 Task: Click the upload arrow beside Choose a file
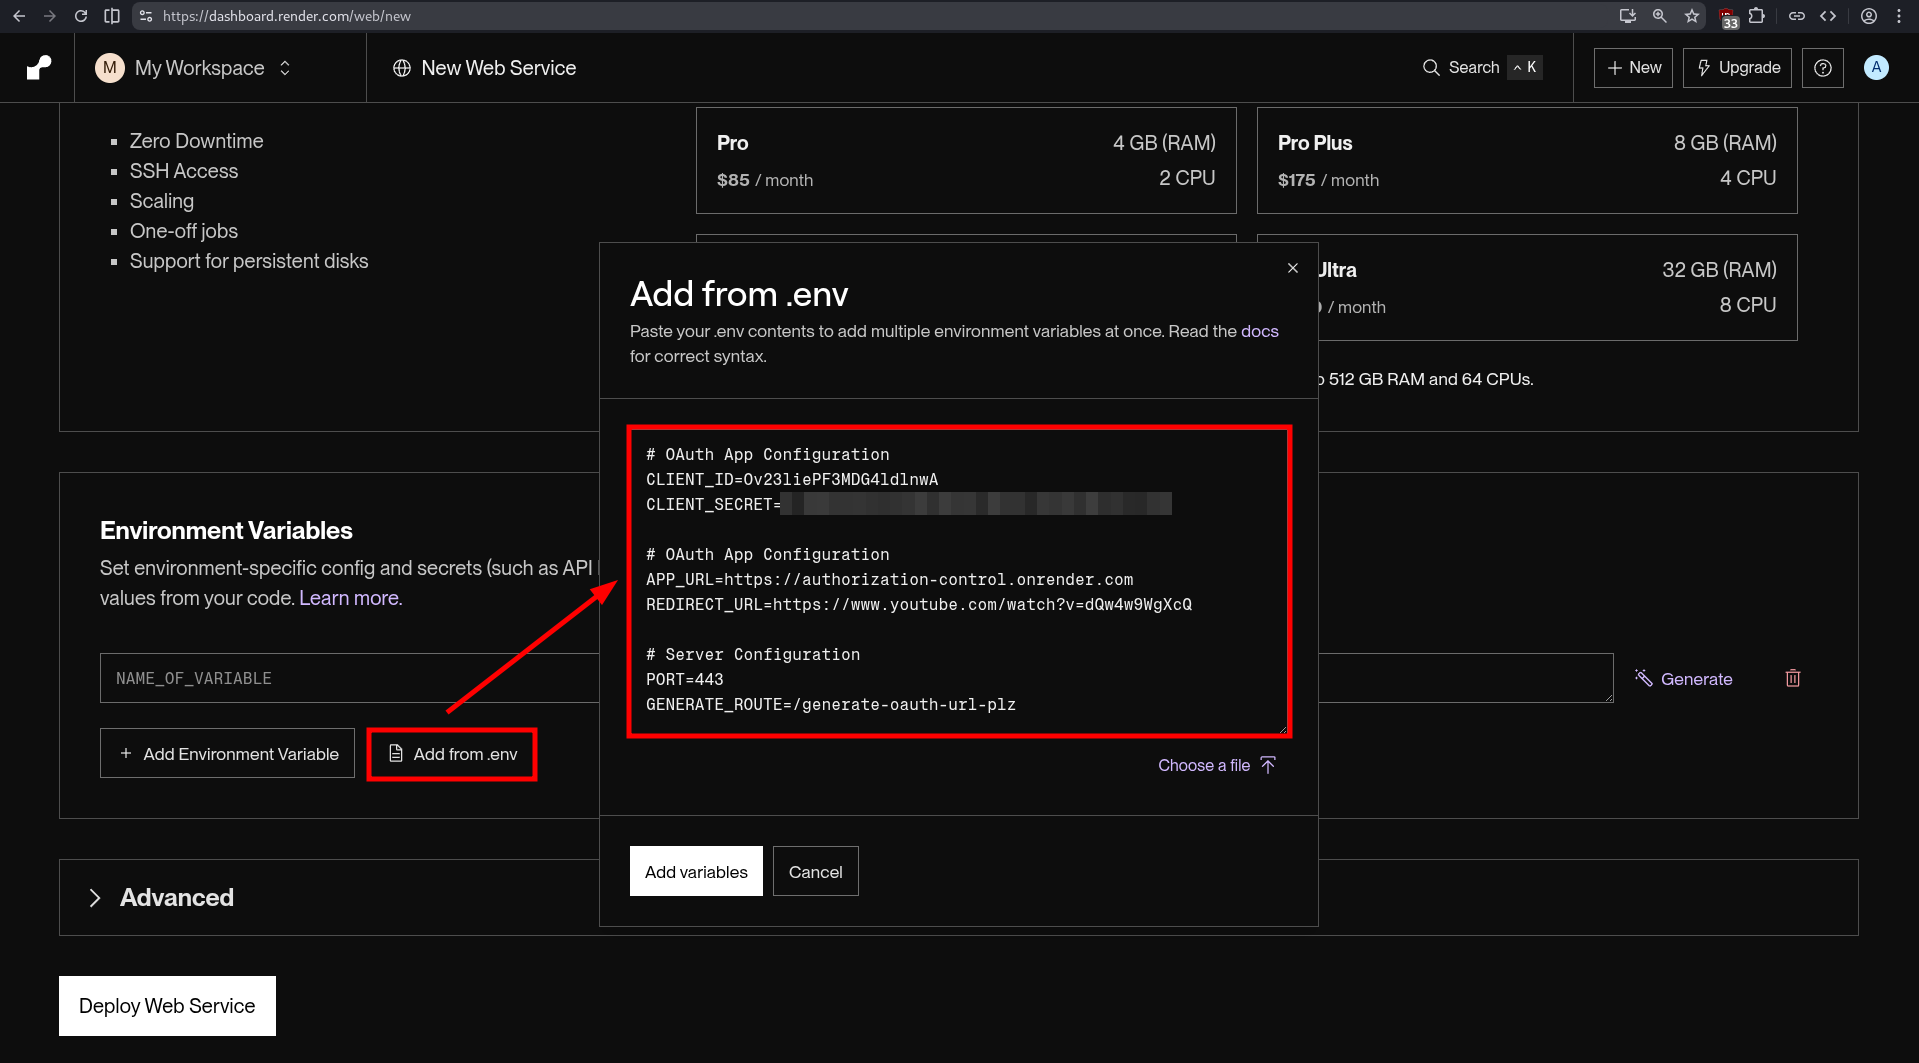(x=1267, y=764)
